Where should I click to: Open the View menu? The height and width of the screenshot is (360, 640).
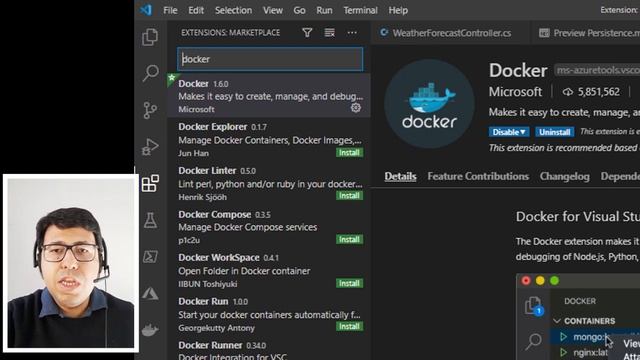coord(273,10)
